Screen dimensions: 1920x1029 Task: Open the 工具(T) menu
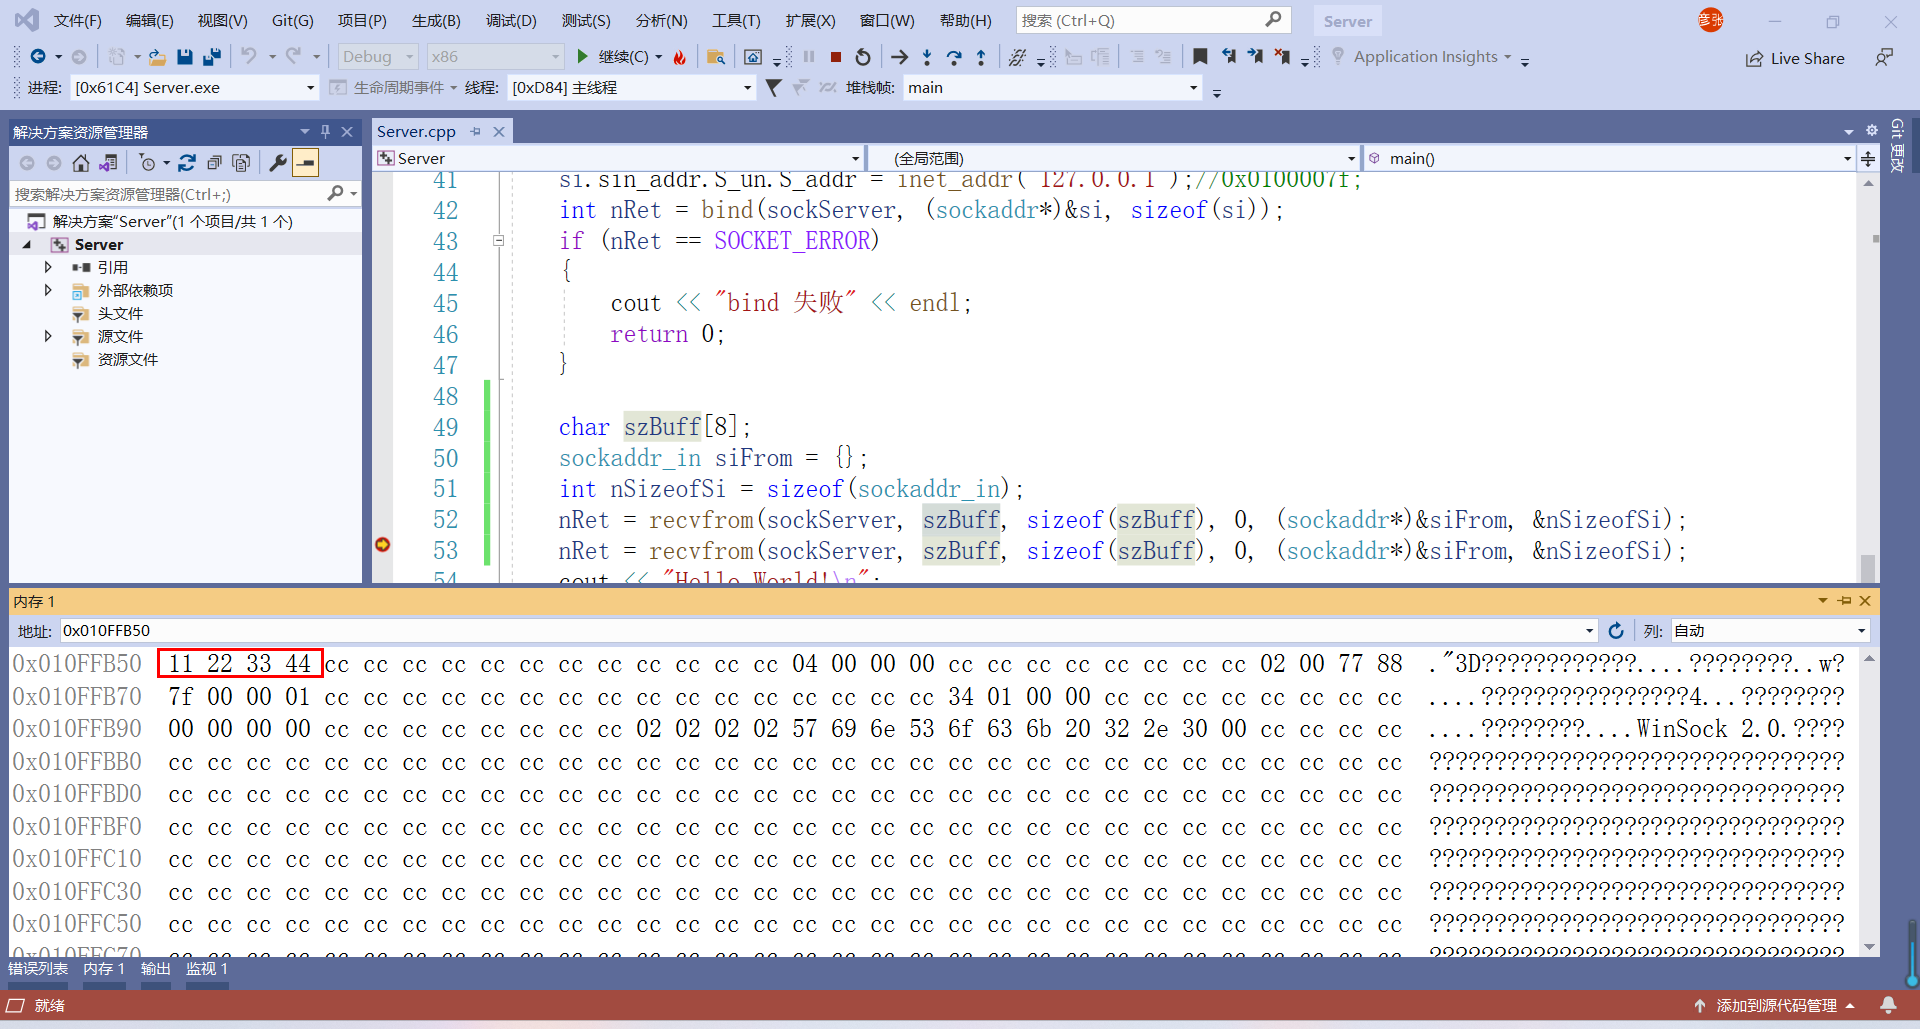coord(736,20)
